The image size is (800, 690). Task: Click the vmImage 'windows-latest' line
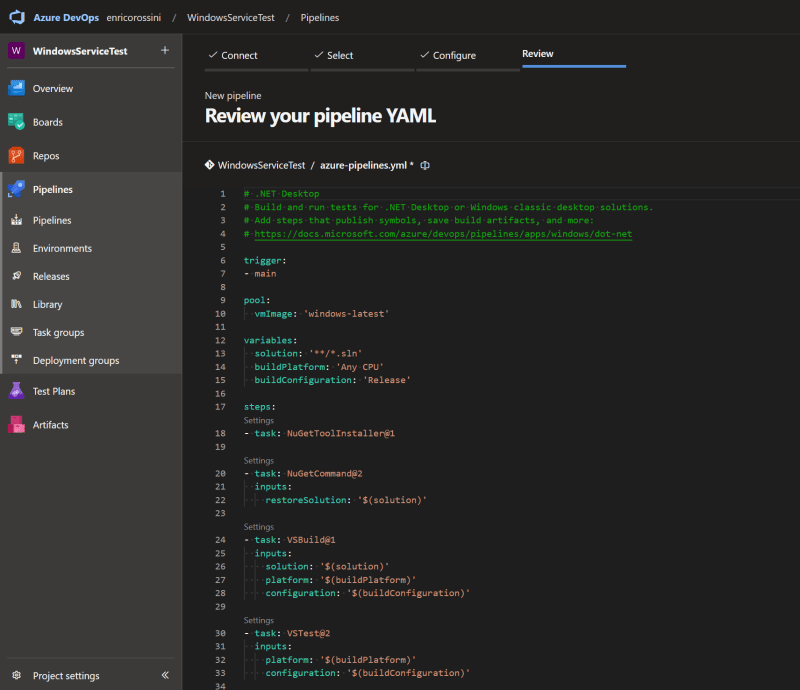pos(321,313)
